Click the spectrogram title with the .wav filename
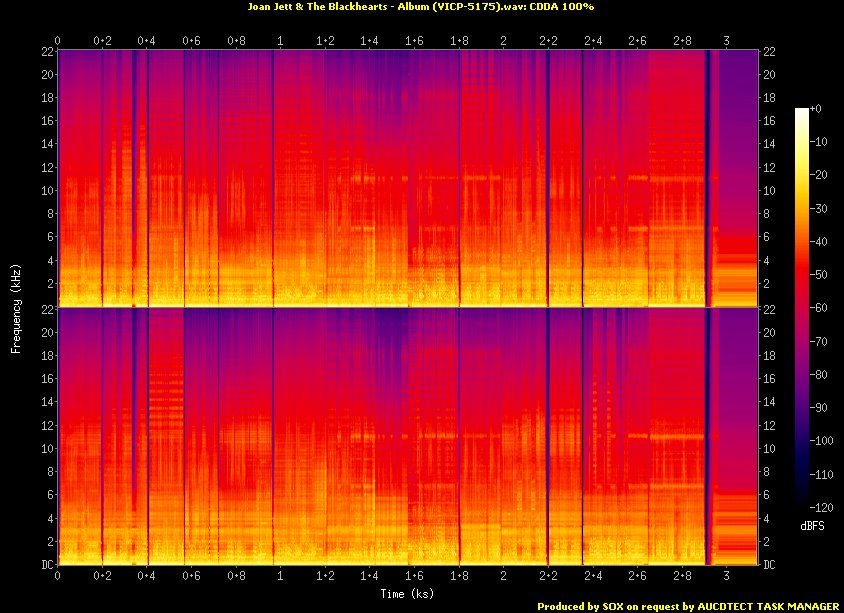844x613 pixels. [x=419, y=7]
